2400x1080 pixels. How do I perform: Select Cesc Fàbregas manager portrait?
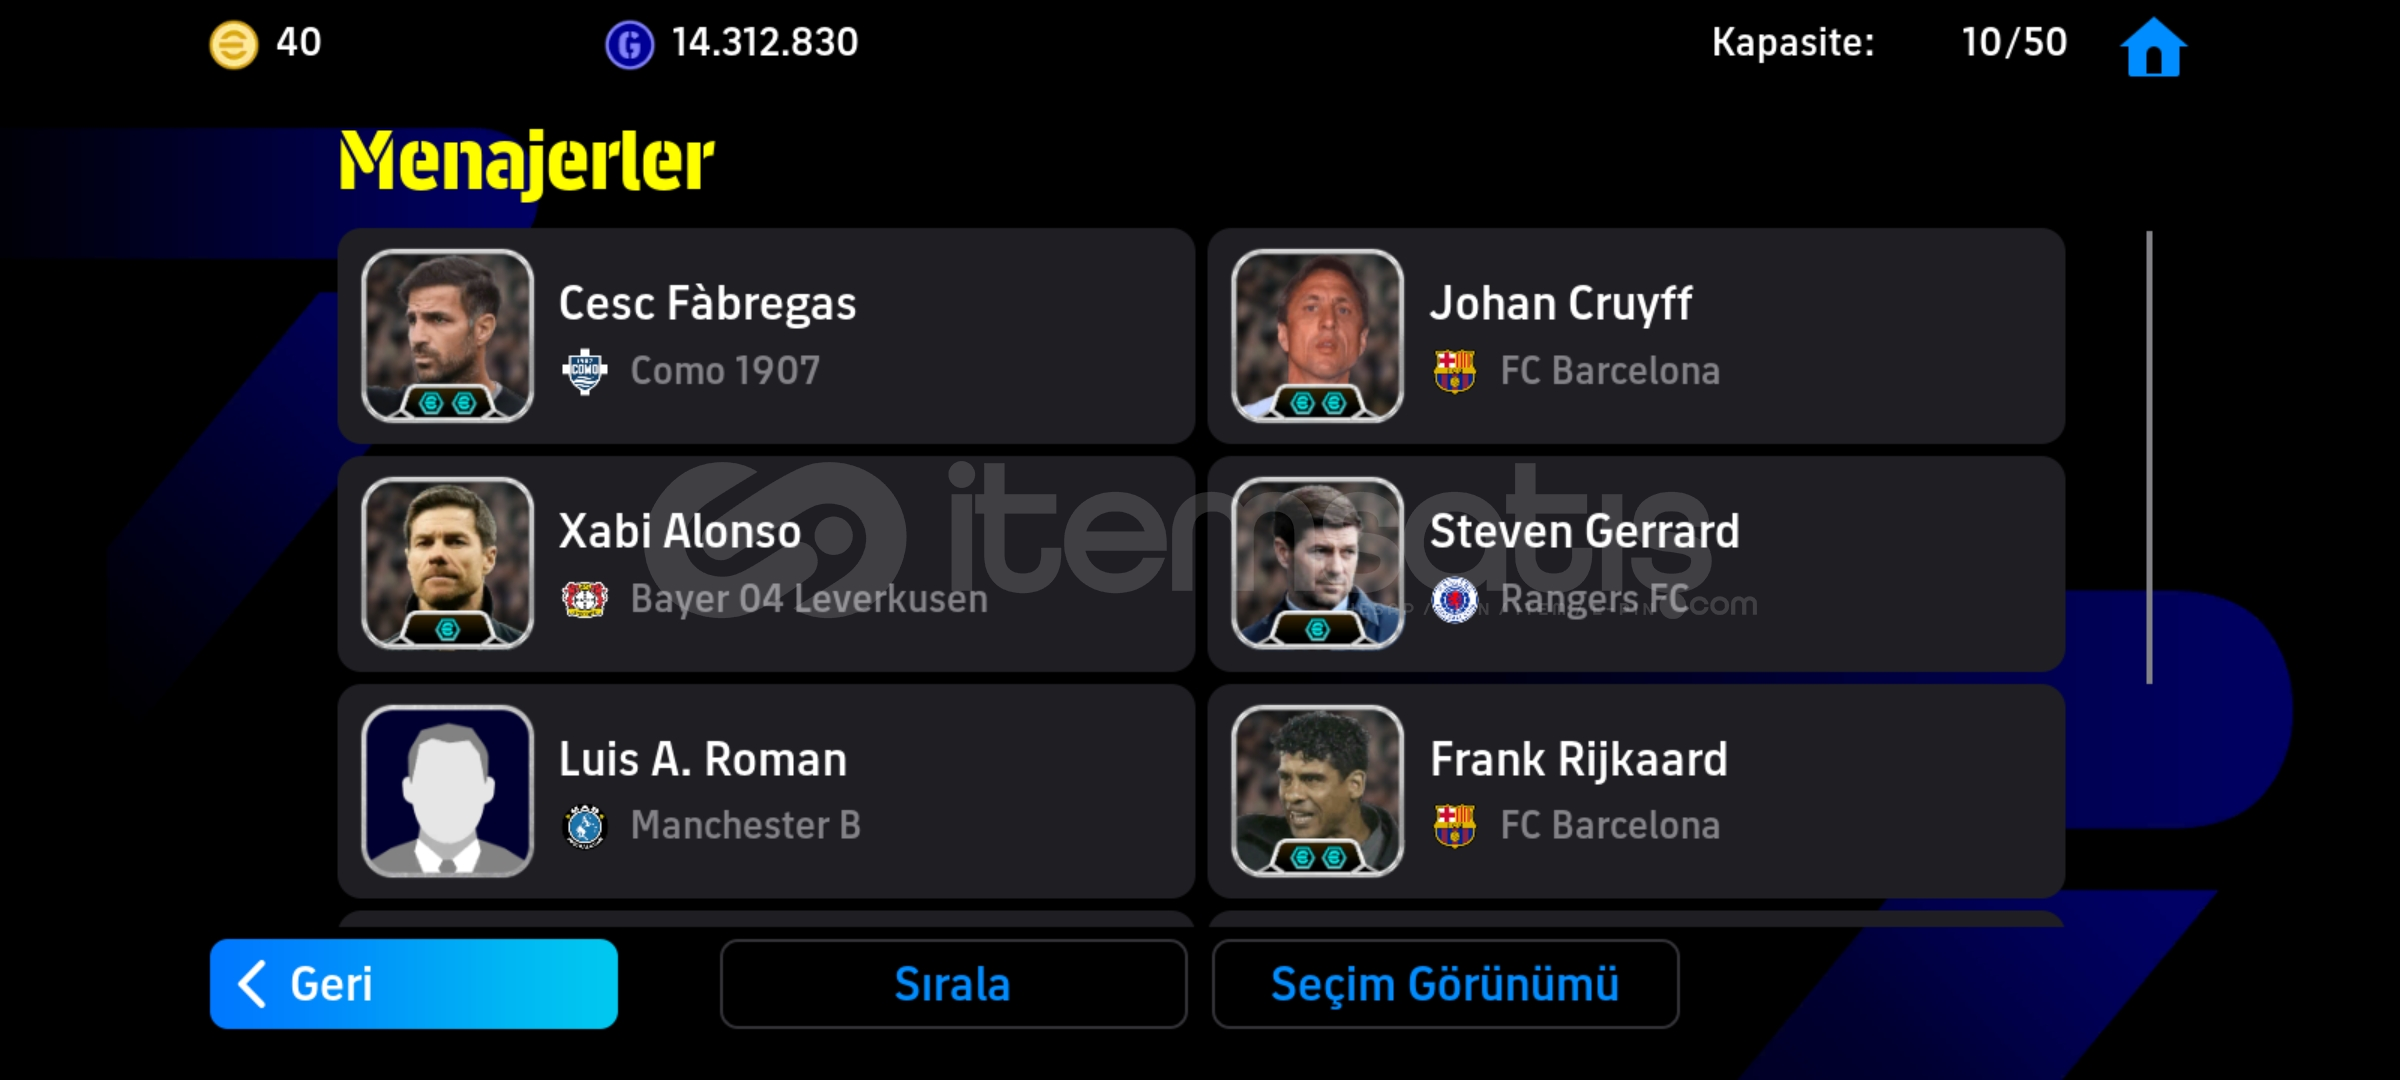click(x=447, y=335)
